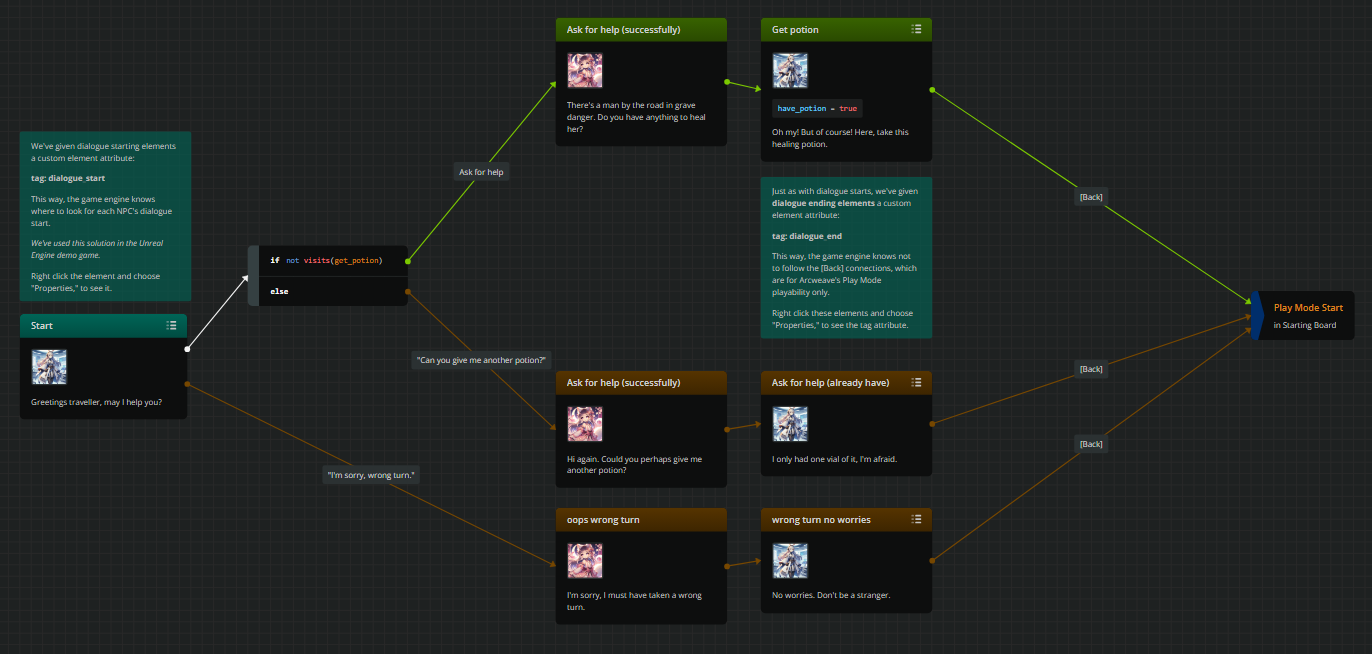The width and height of the screenshot is (1372, 654).
Task: Select the "if not visits(get_potion)" condition row
Action: click(x=327, y=261)
